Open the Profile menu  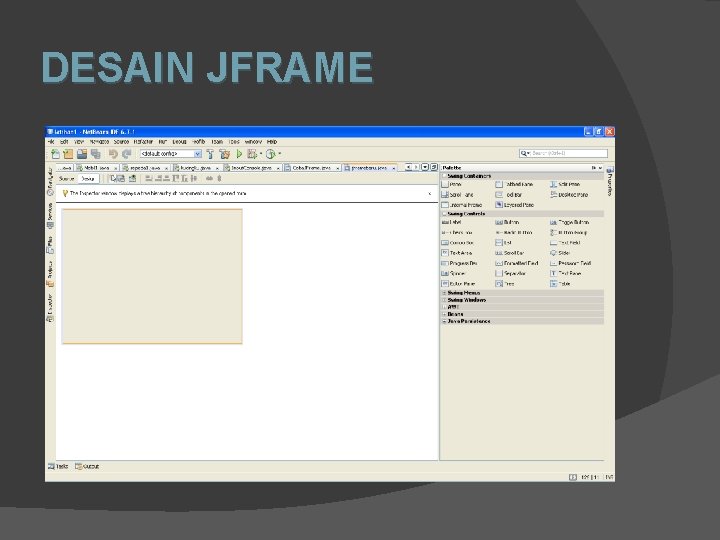pyautogui.click(x=198, y=142)
